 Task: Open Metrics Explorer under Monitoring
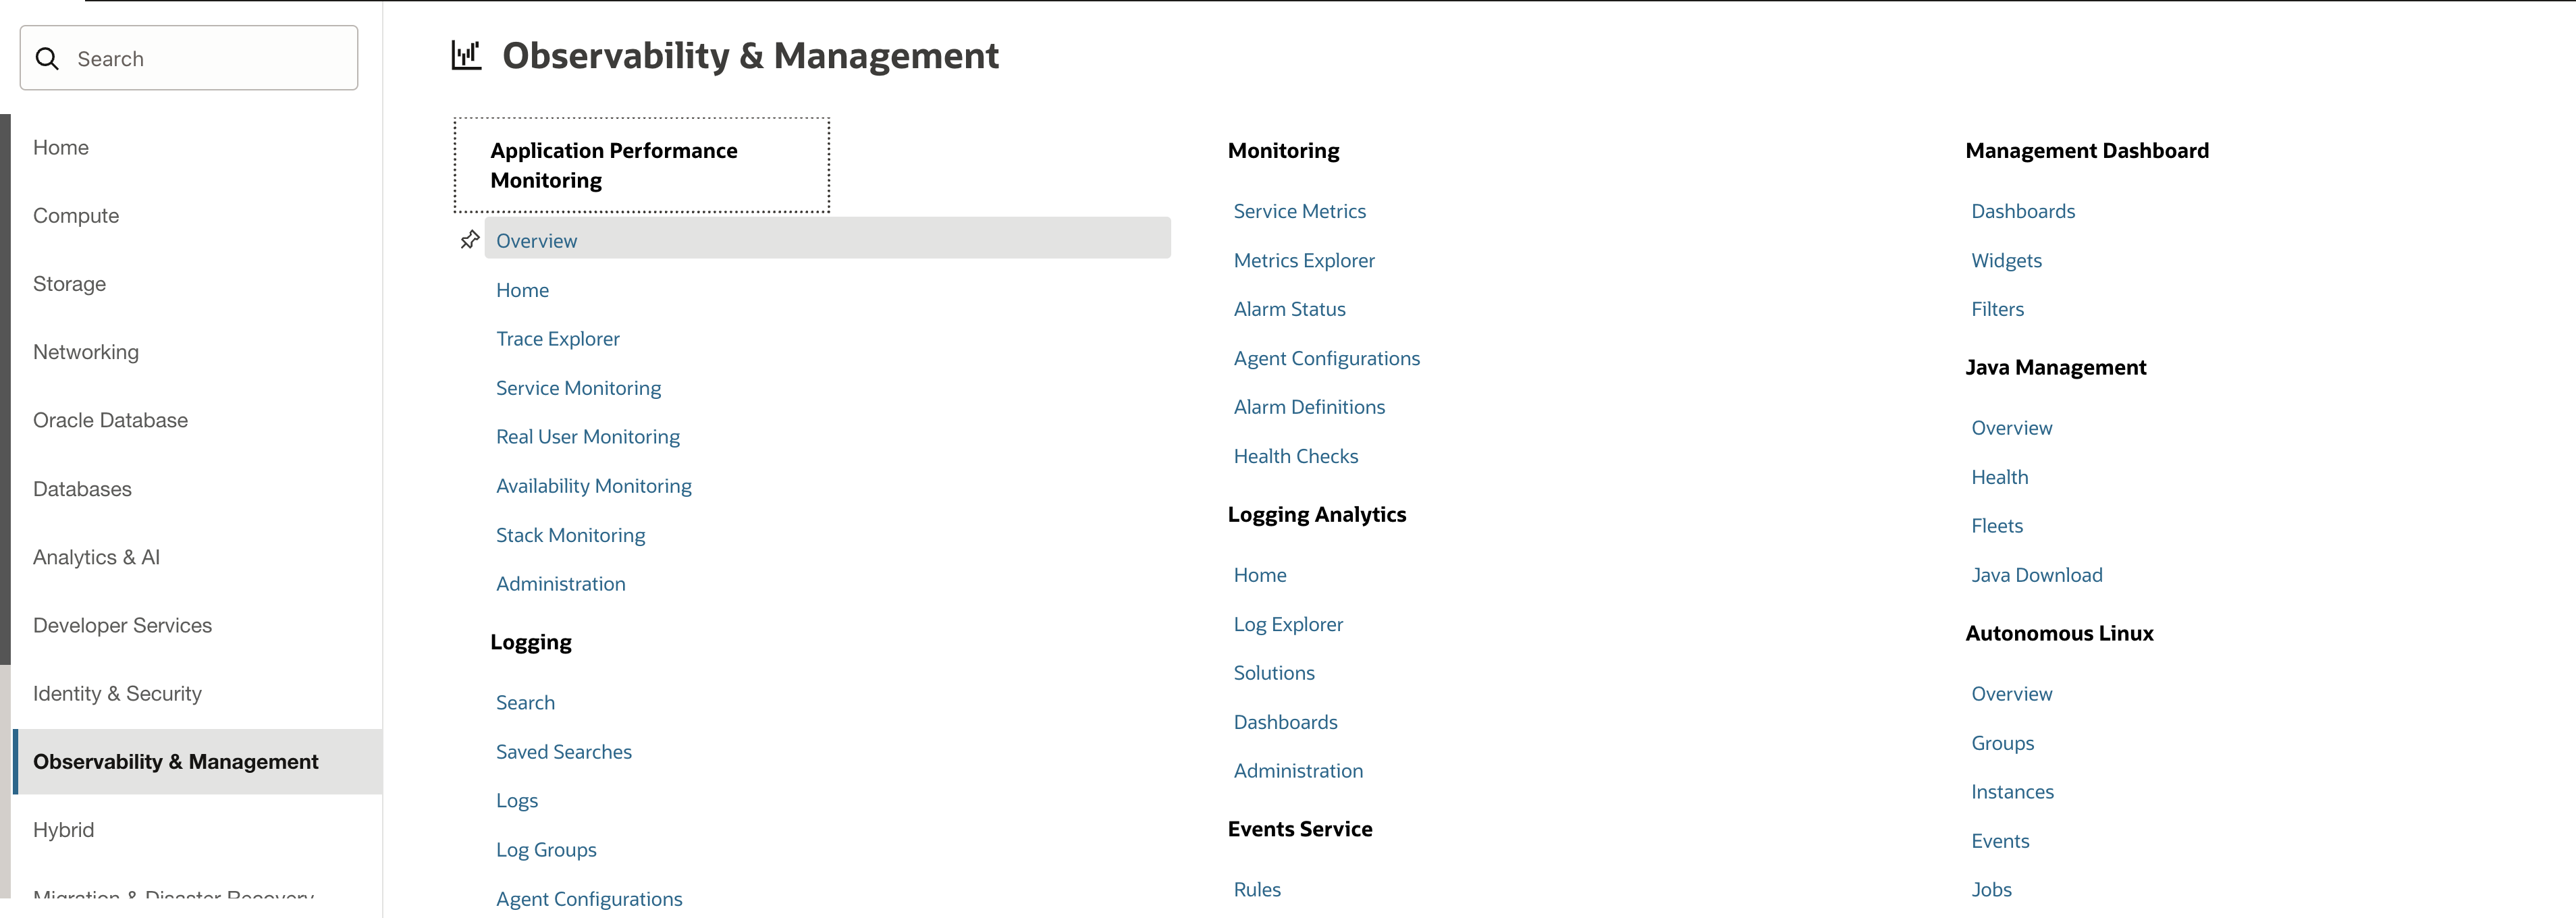tap(1303, 260)
